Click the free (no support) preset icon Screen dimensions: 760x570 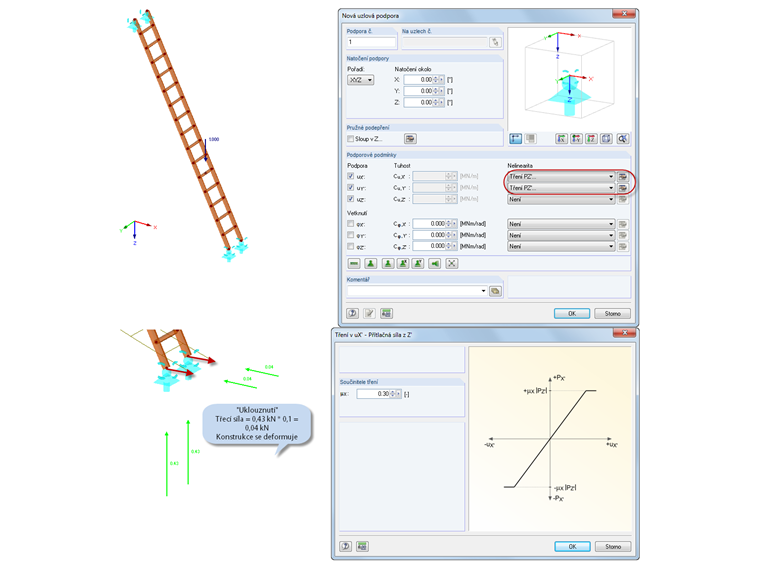(354, 264)
